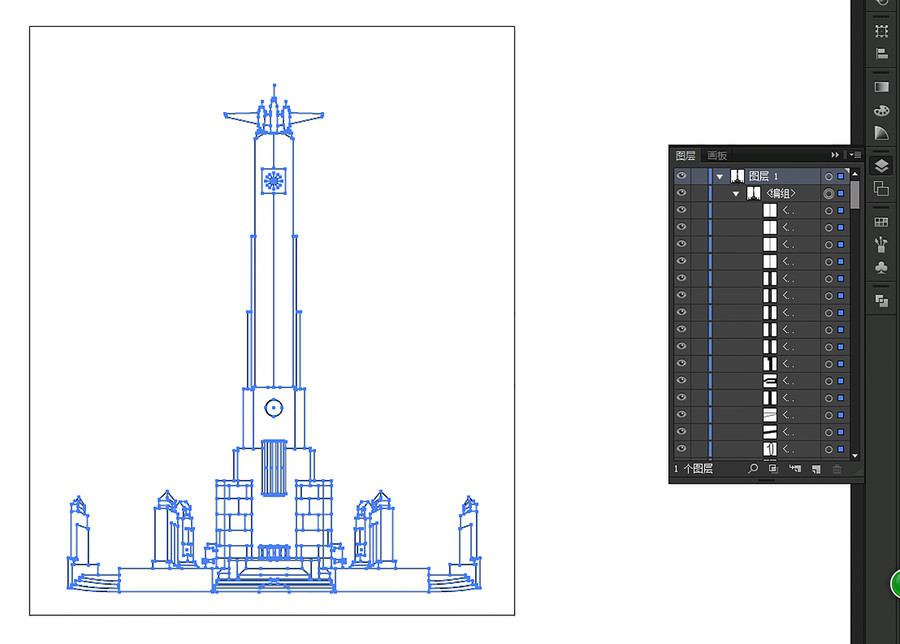The height and width of the screenshot is (644, 900).
Task: Open the Swatches grid panel icon
Action: tap(882, 222)
